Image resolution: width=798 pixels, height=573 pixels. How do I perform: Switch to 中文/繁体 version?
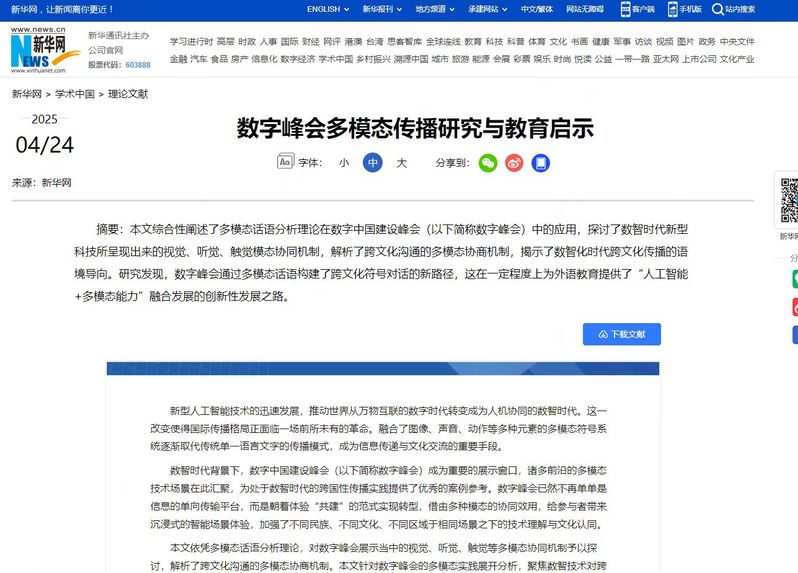pos(537,9)
